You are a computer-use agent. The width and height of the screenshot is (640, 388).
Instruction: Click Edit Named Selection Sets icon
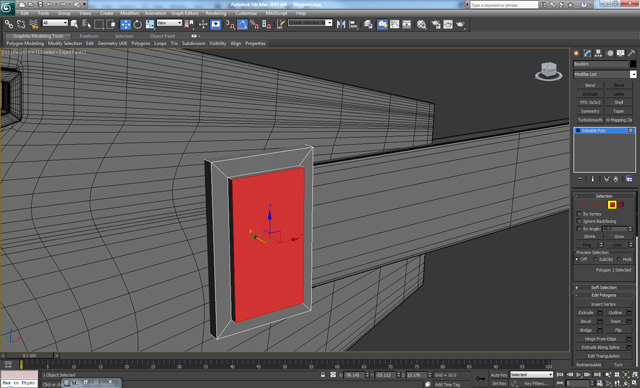[x=280, y=24]
